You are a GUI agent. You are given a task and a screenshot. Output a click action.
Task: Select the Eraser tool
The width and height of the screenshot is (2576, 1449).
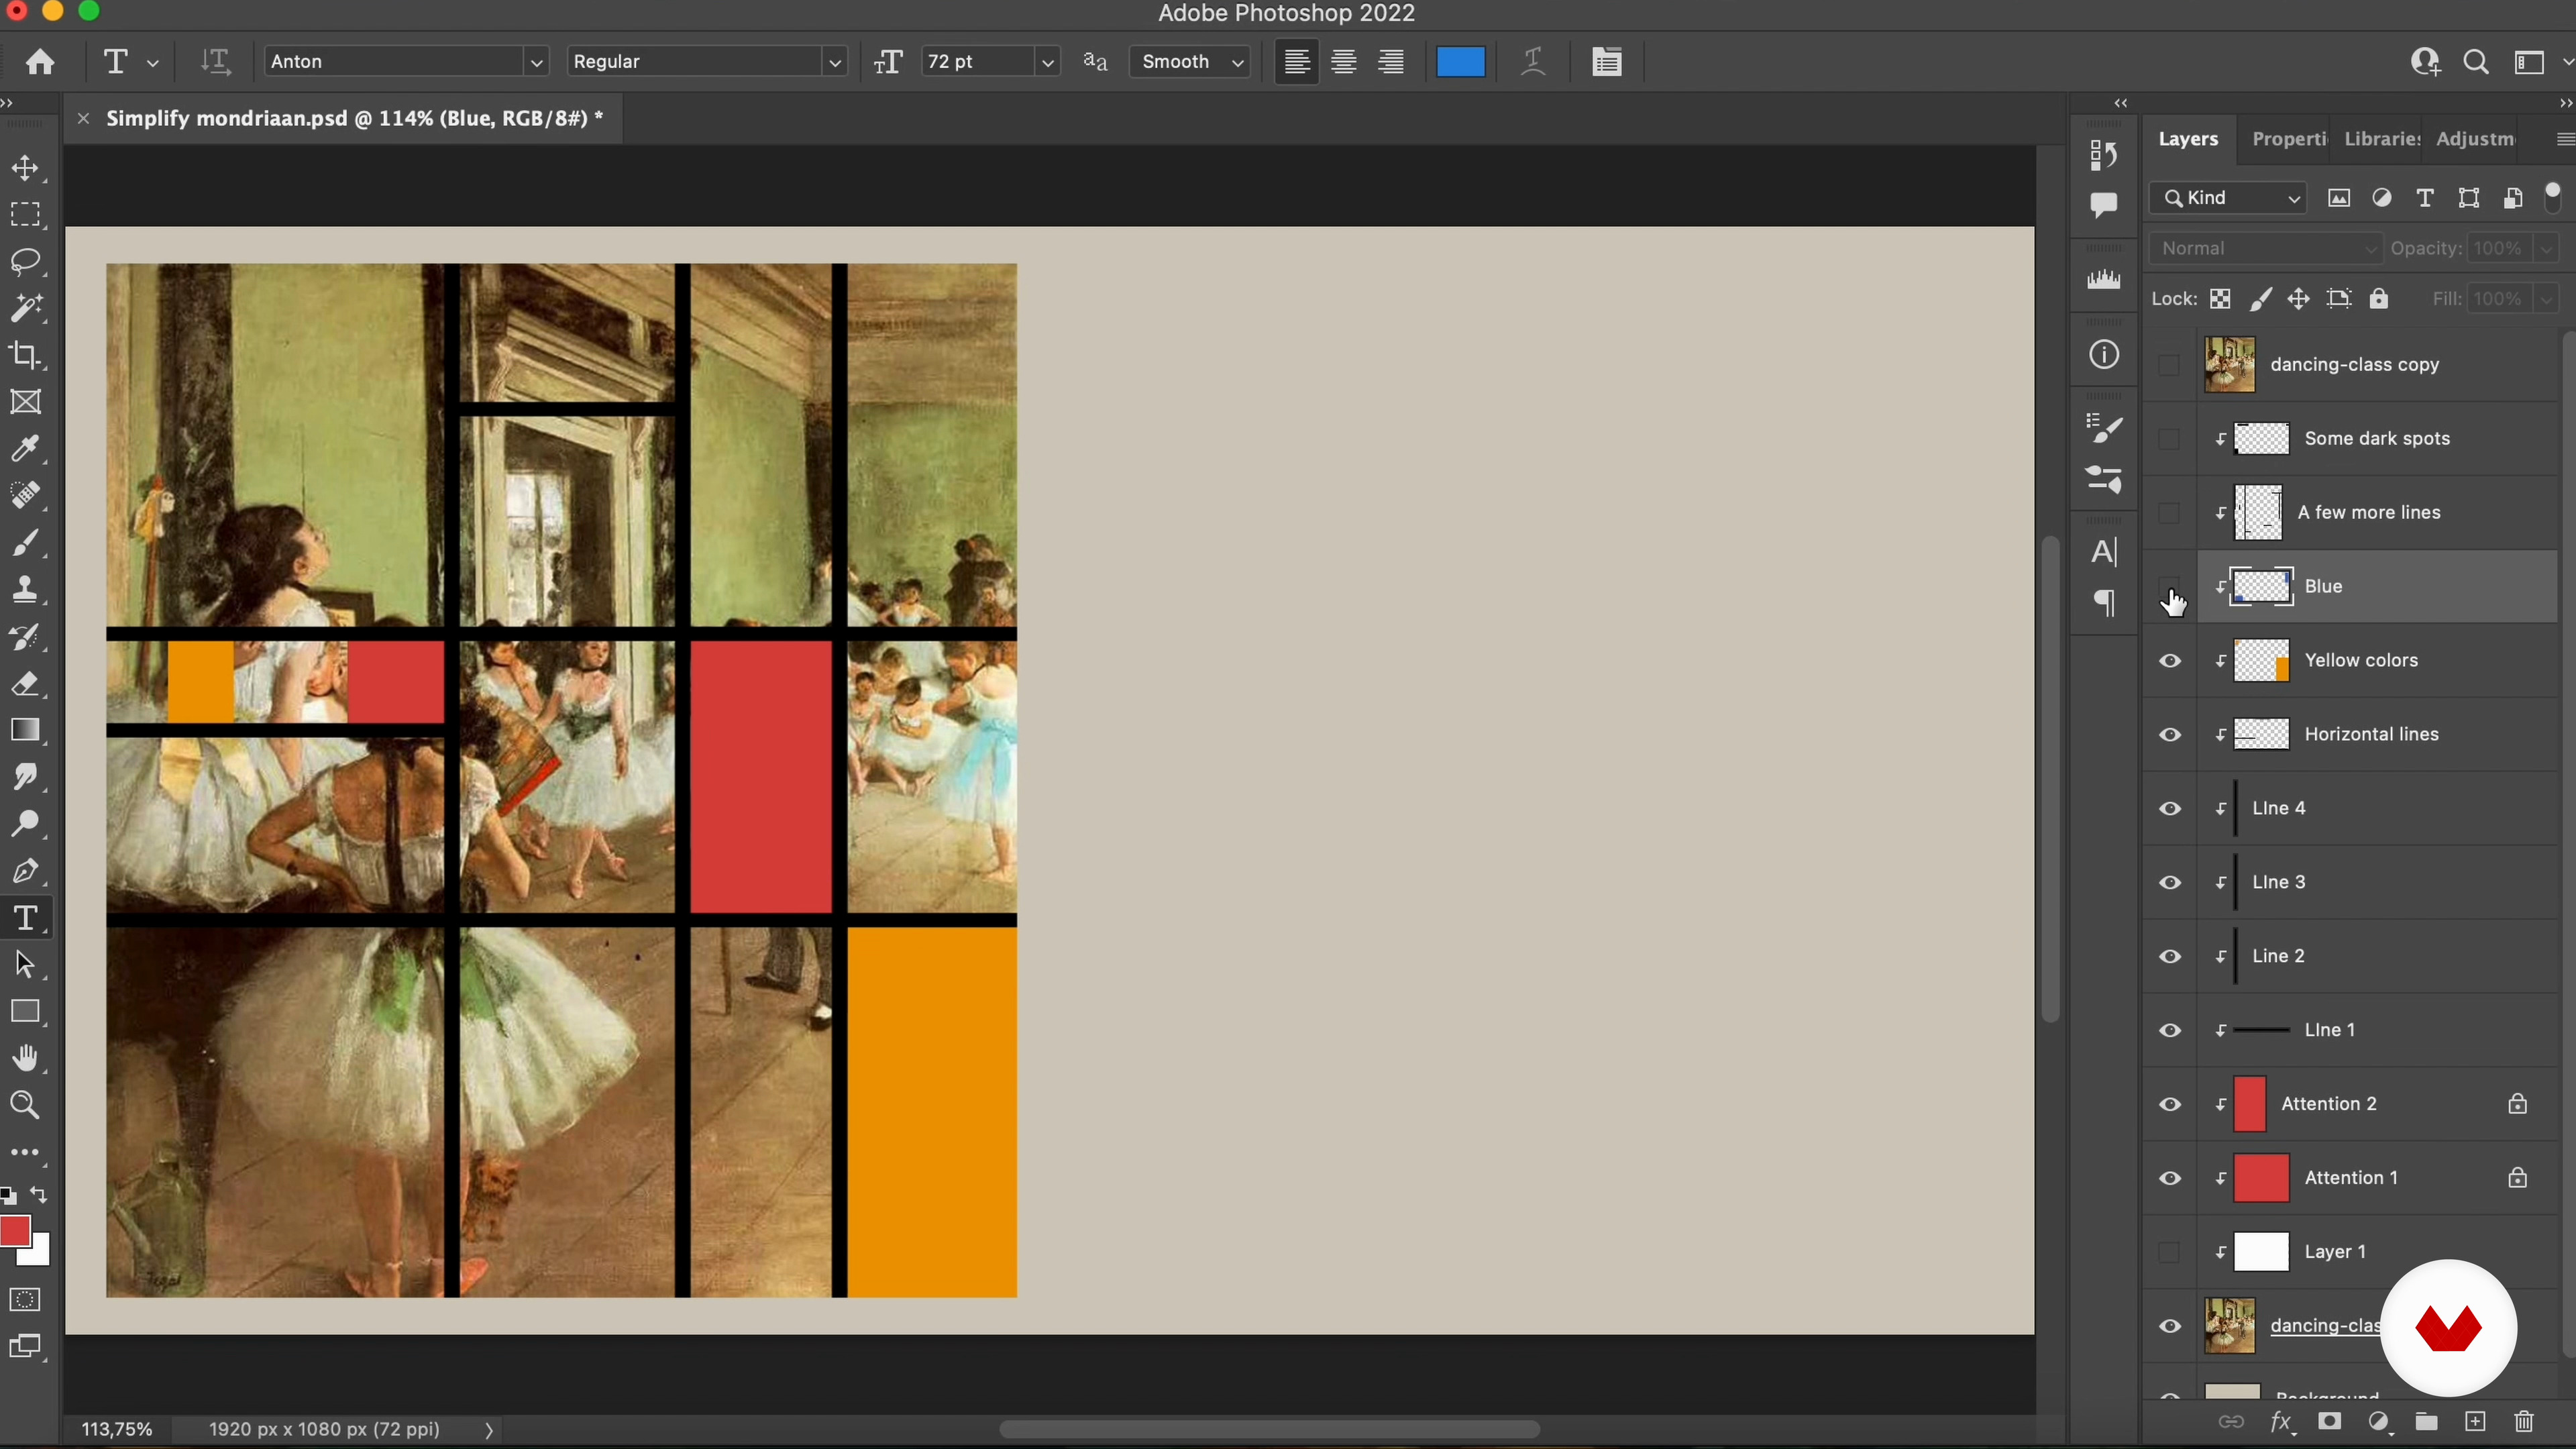[26, 684]
